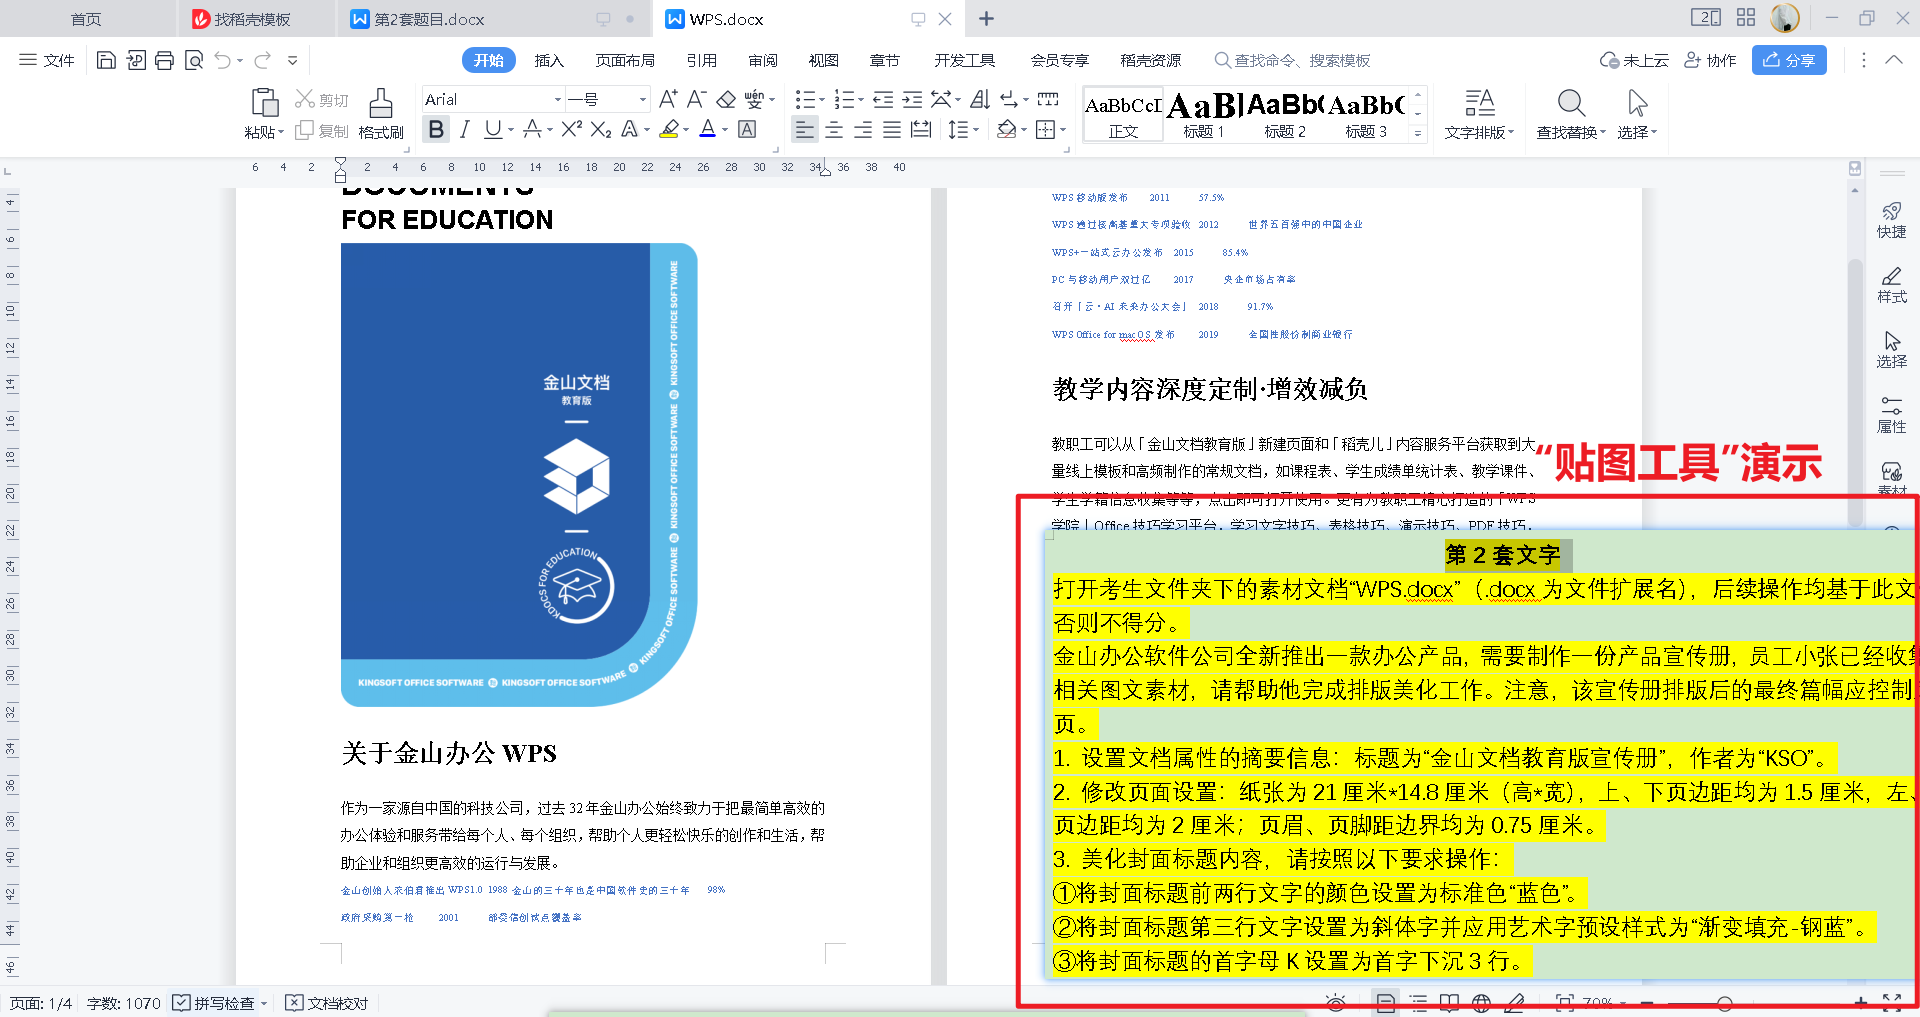Expand line spacing dropdown arrow
This screenshot has width=1920, height=1017.
tap(975, 129)
